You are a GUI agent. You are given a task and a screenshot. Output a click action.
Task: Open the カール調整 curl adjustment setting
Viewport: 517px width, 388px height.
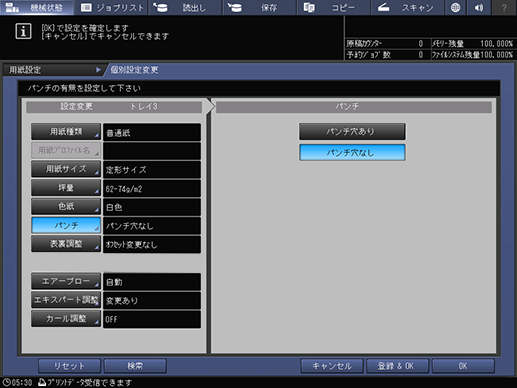(x=66, y=318)
